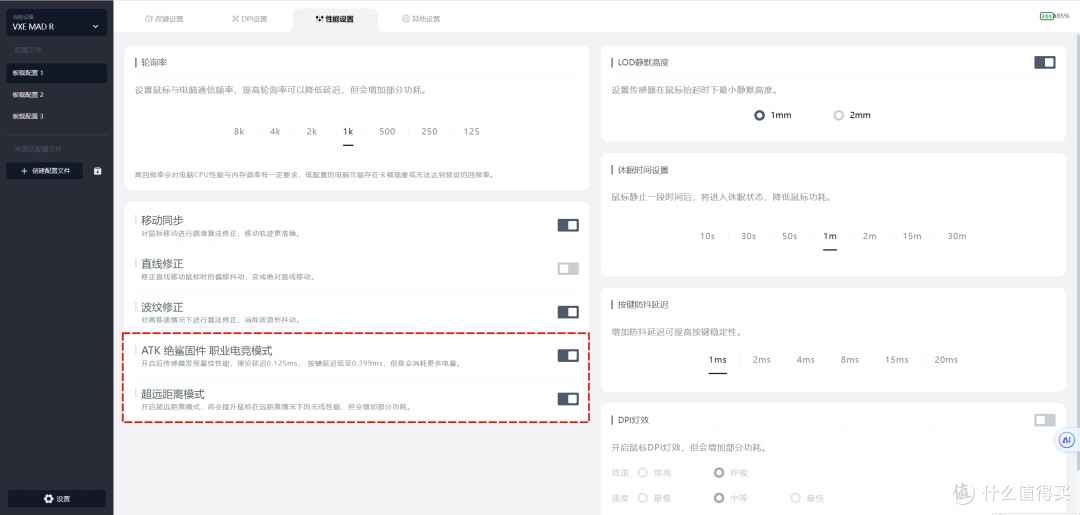Set sleep time to 15m

(x=912, y=236)
